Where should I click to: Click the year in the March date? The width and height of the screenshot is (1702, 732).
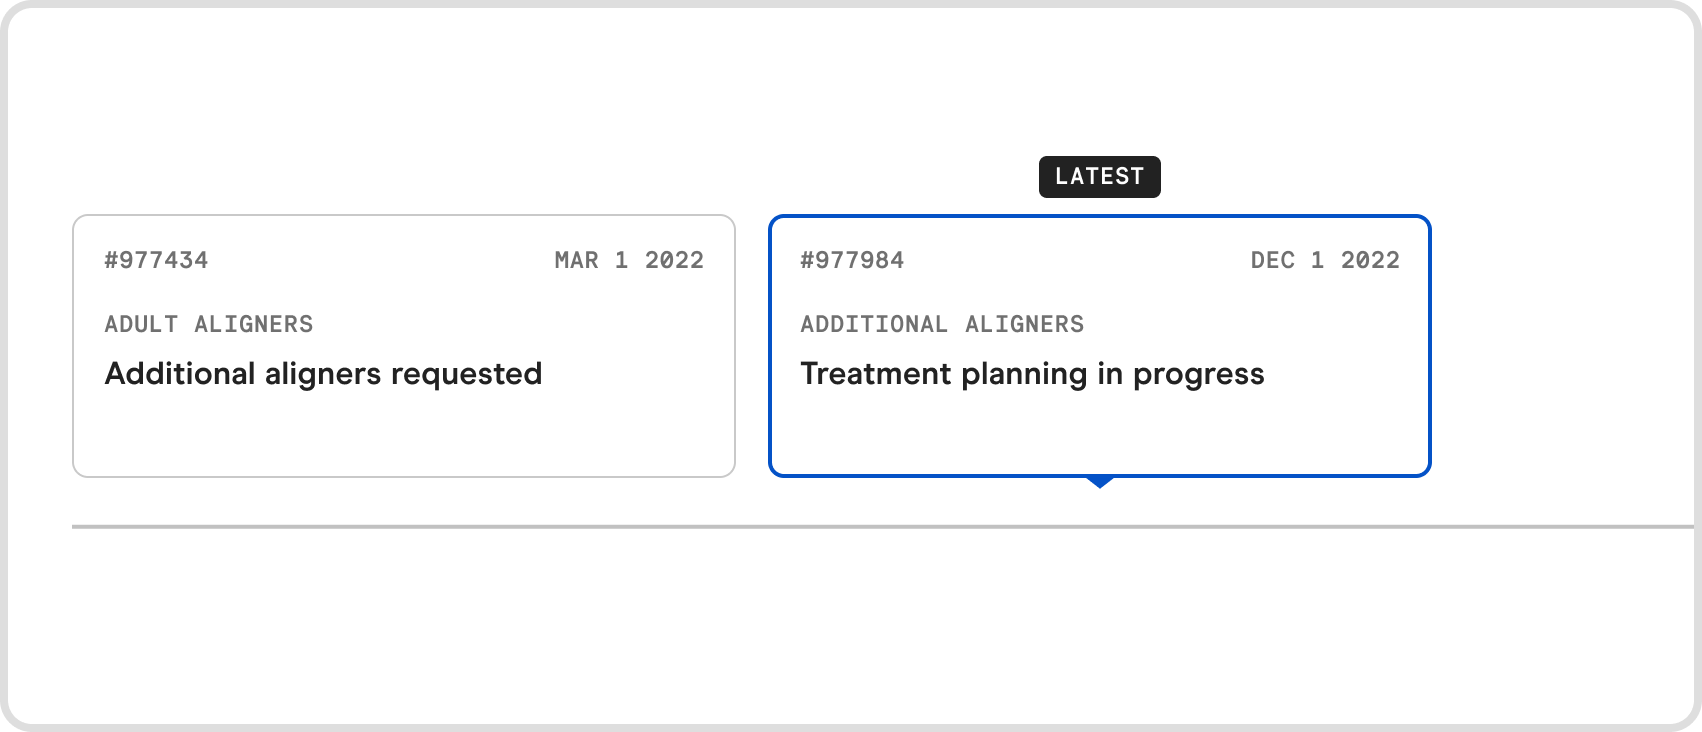[674, 261]
